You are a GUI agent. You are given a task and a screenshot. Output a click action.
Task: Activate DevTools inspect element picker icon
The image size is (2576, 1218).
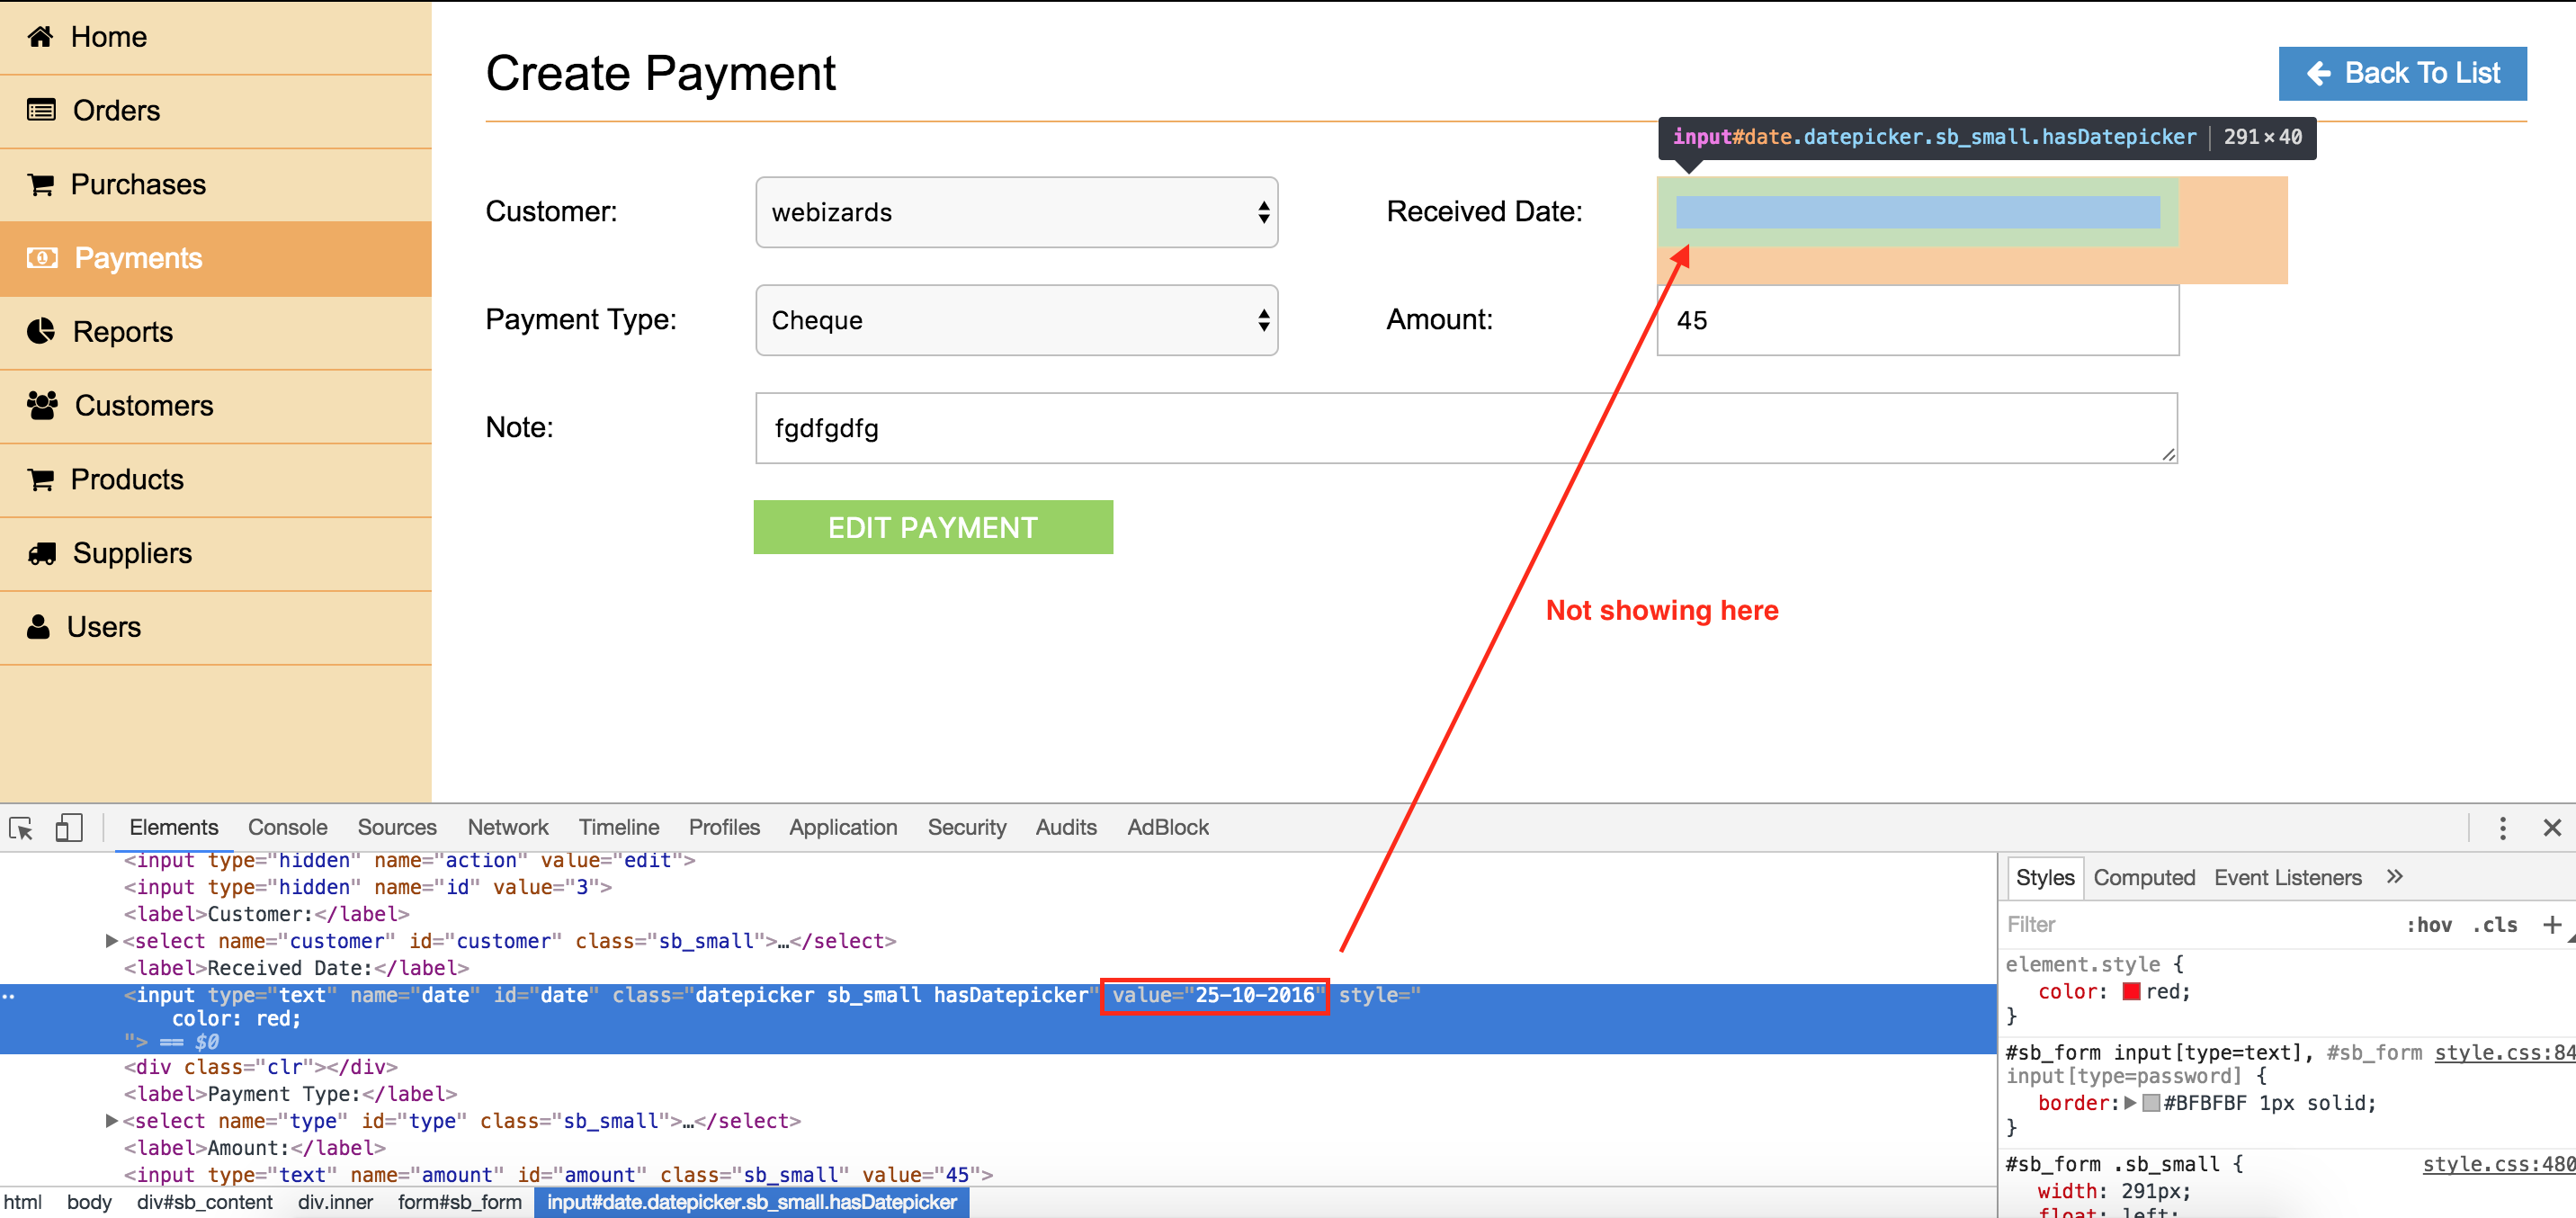21,828
